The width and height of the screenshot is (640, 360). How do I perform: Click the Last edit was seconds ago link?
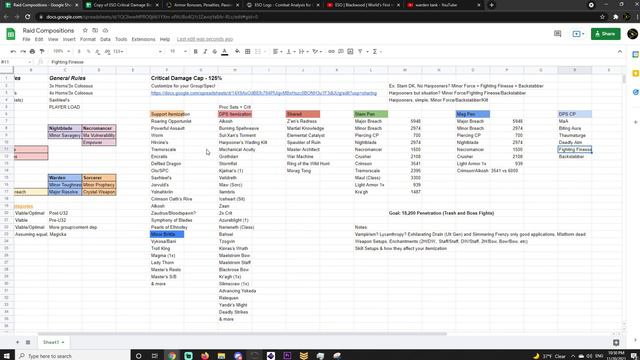(x=204, y=40)
